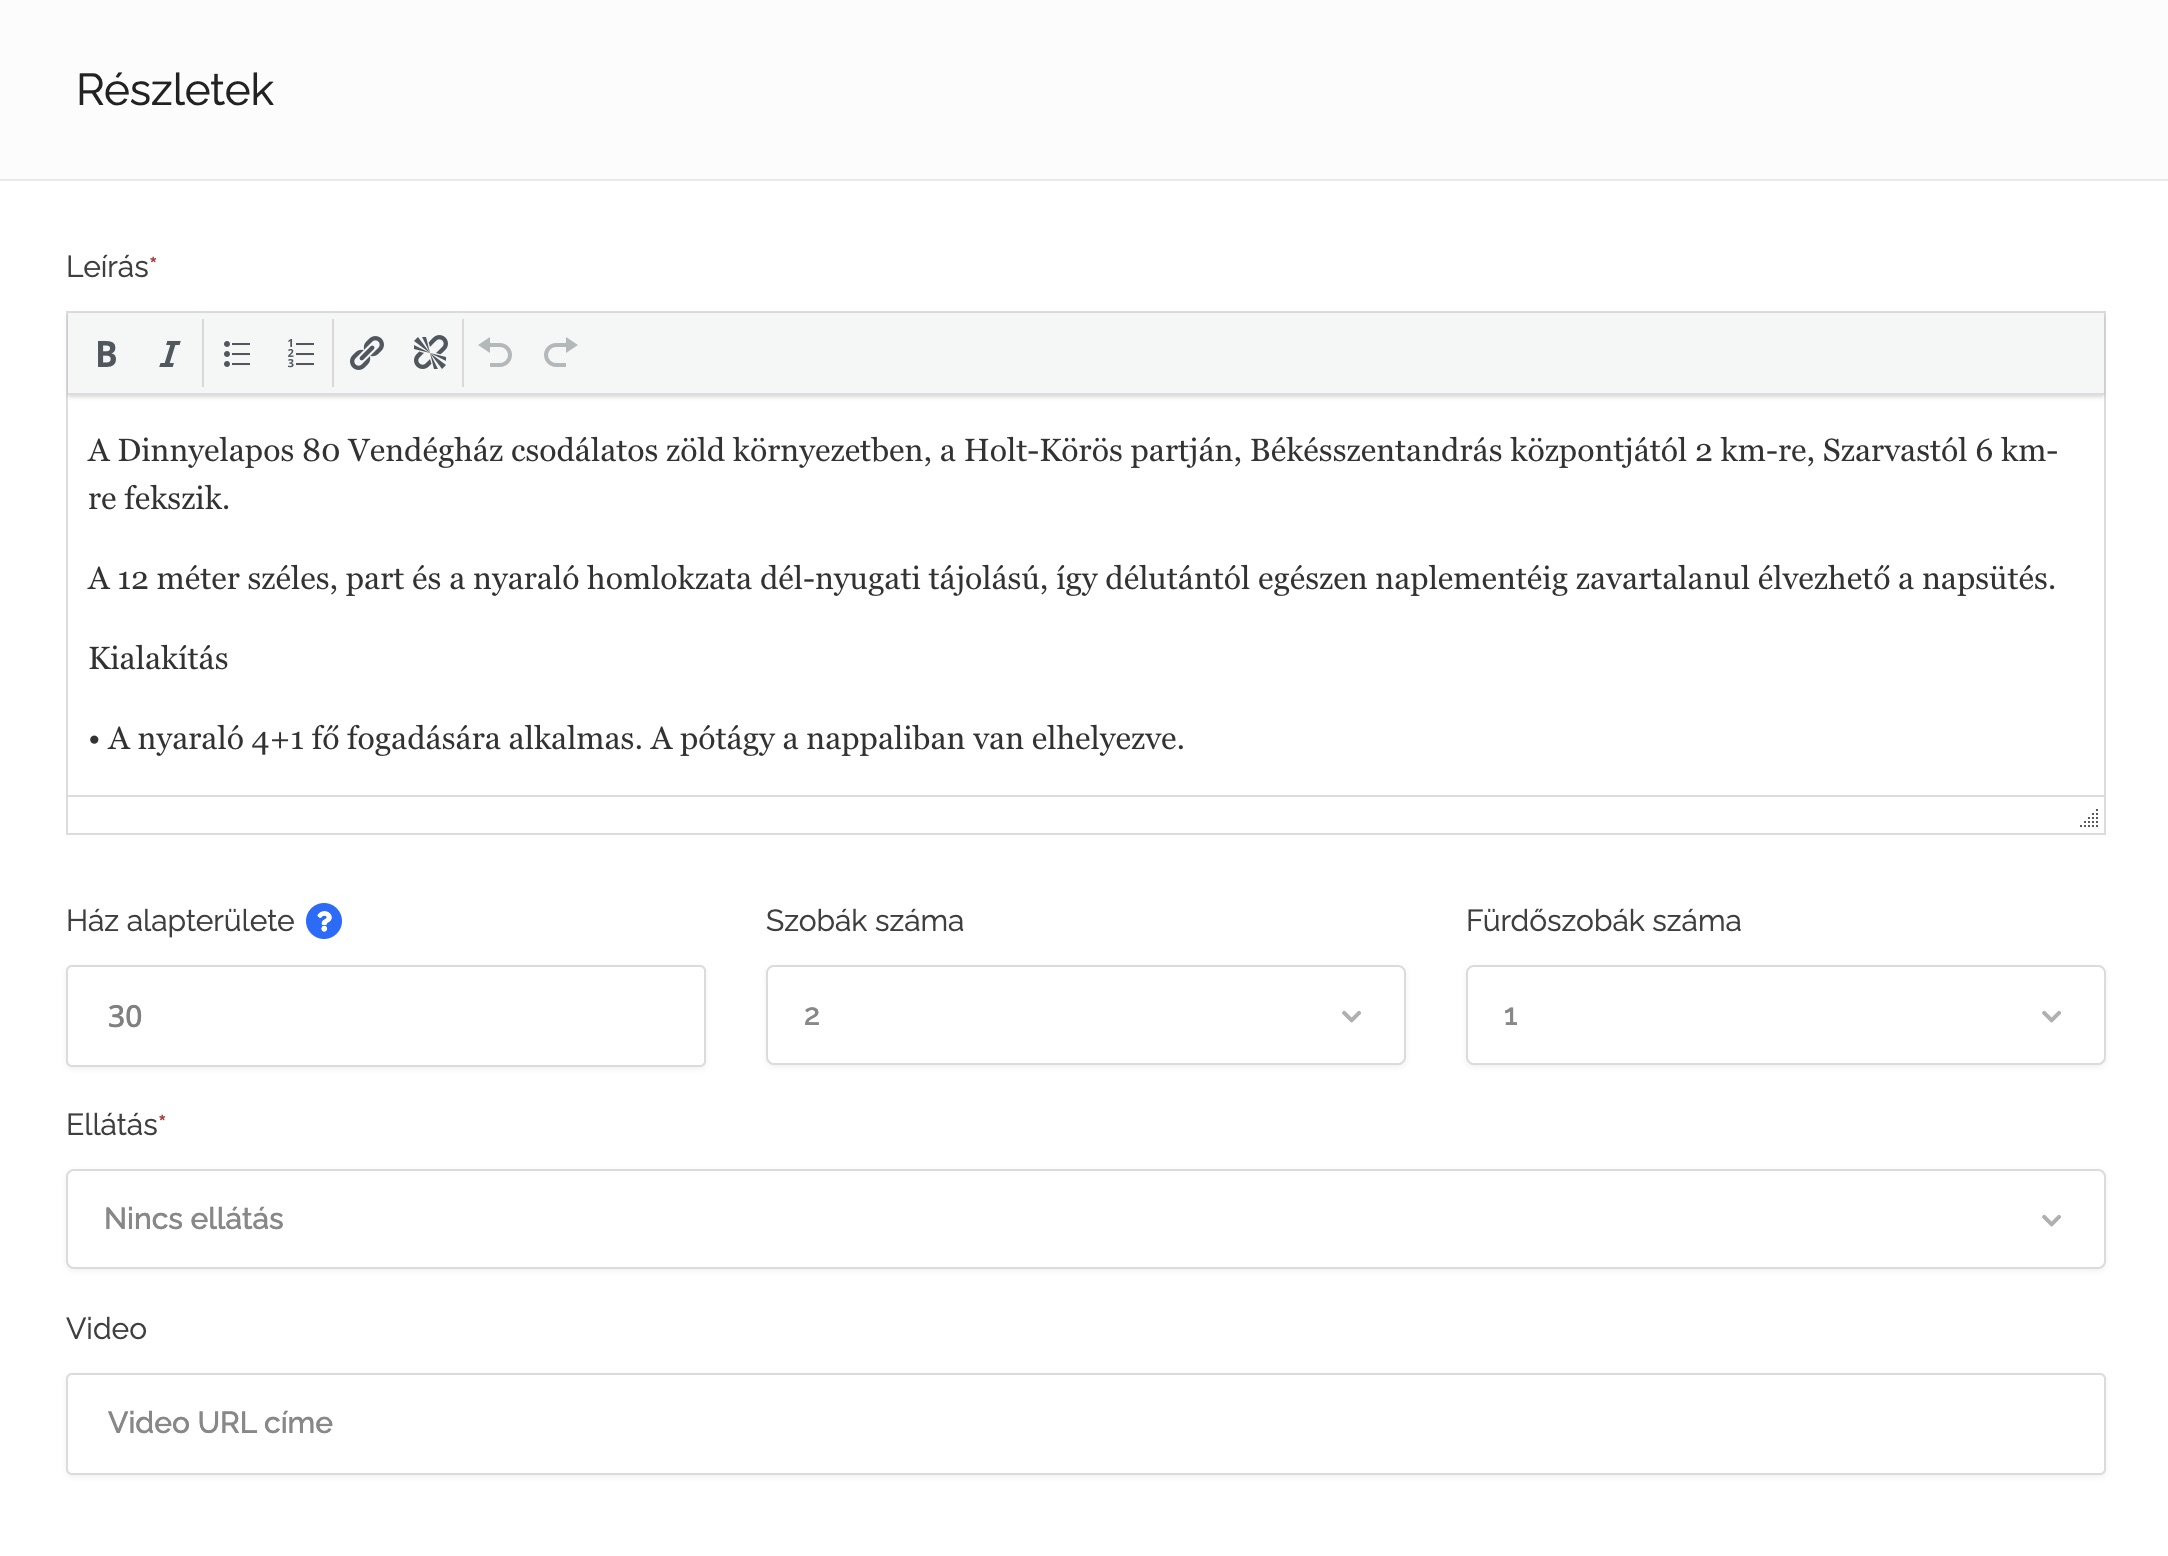This screenshot has width=2168, height=1556.
Task: Open the Ház alapterülete help tooltip
Action: pos(324,921)
